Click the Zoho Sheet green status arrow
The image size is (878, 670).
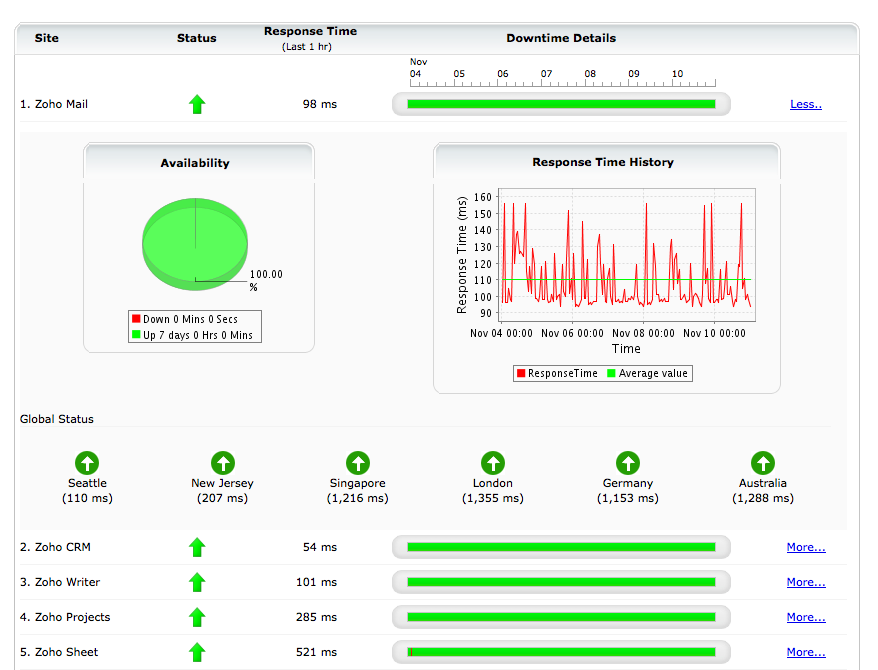[197, 652]
